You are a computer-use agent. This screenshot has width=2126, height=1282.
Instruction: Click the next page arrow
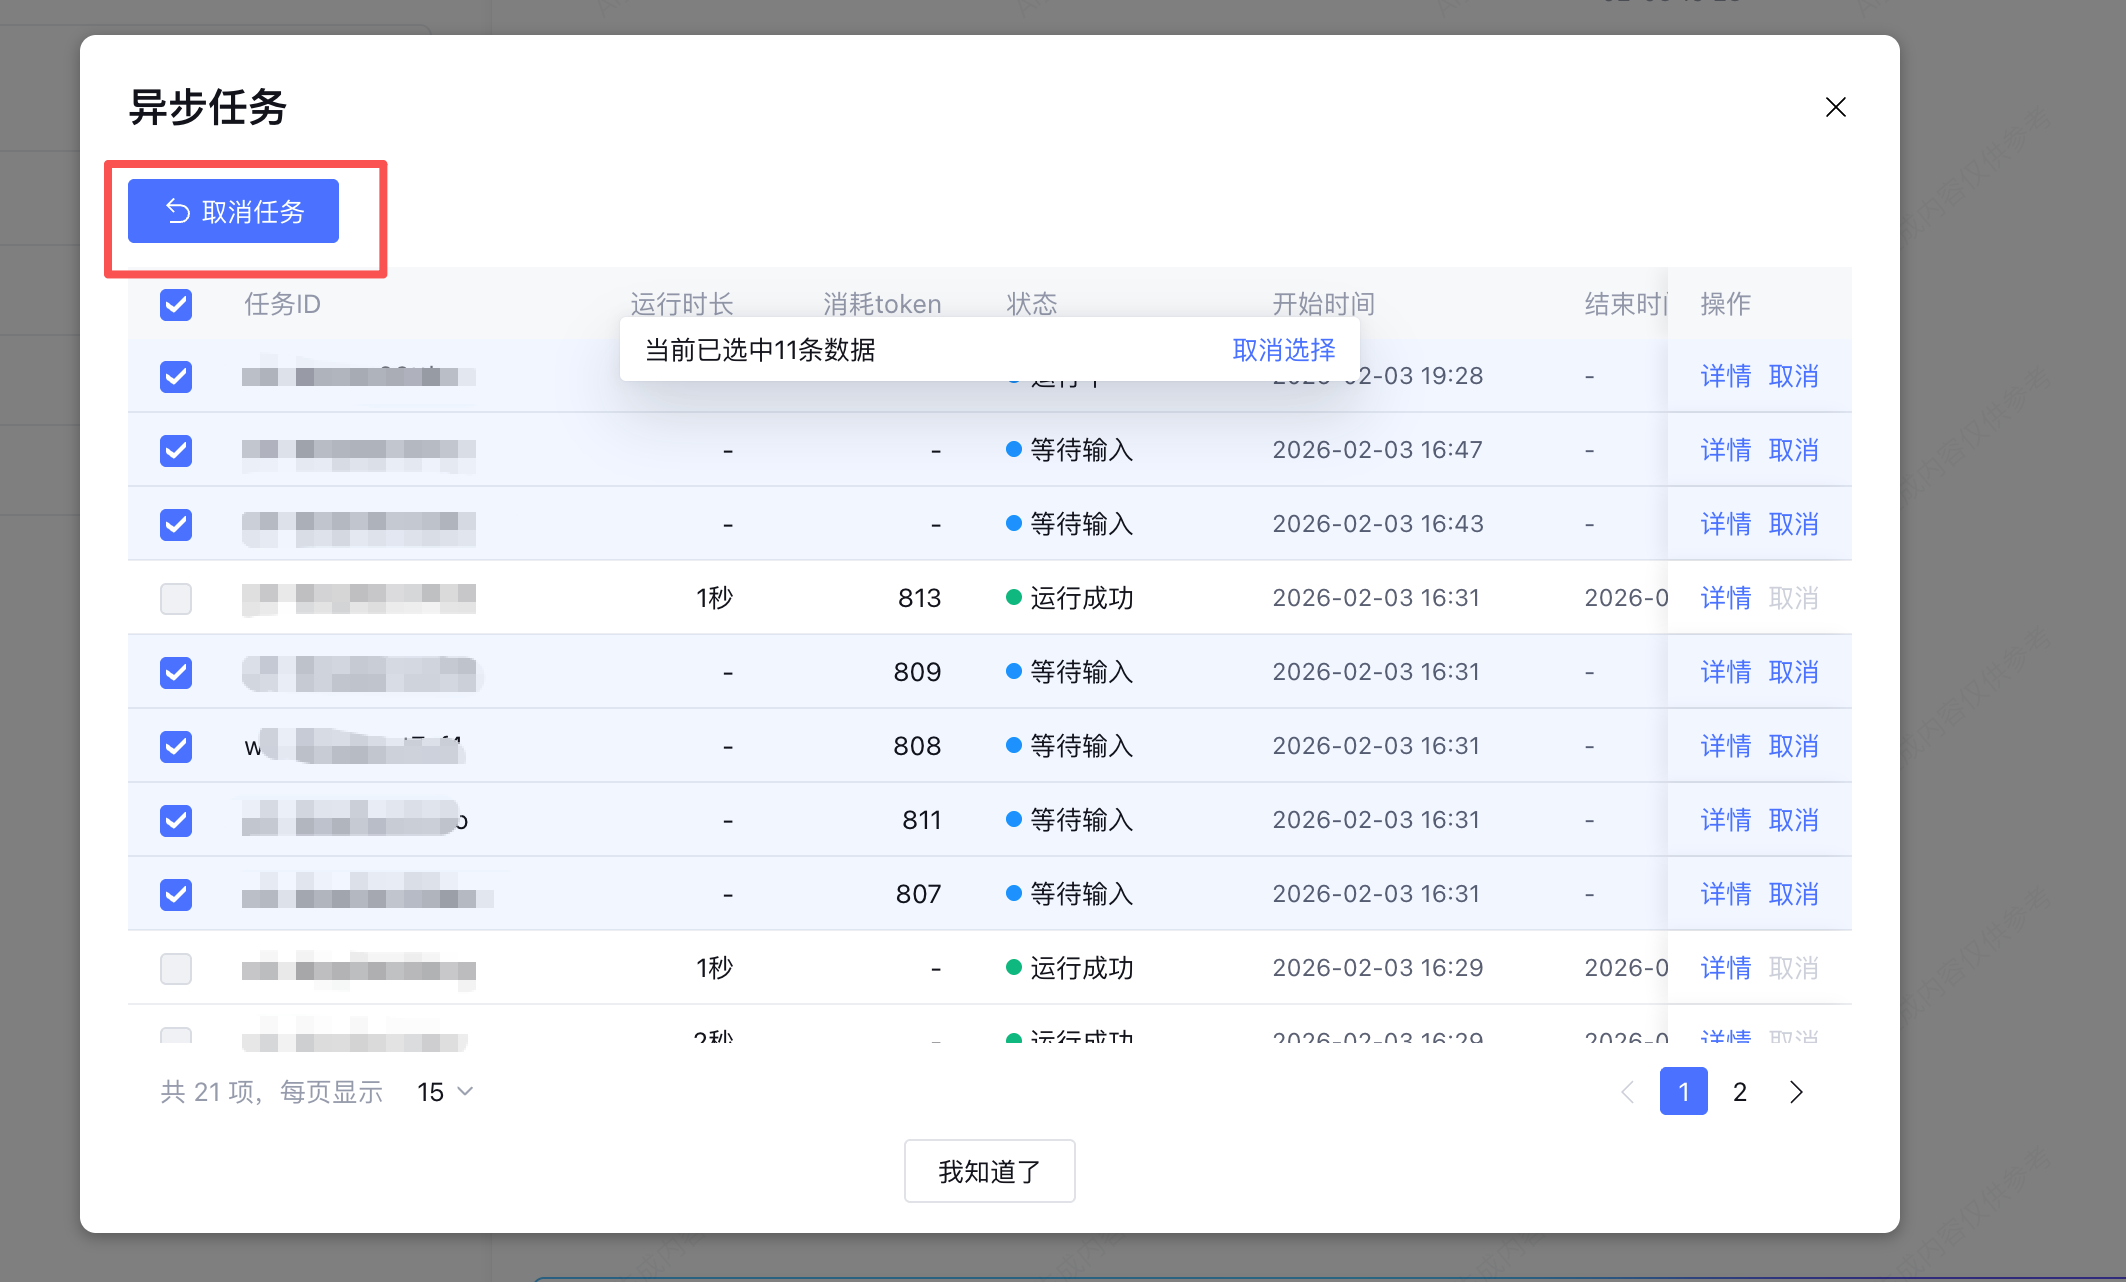click(1796, 1092)
